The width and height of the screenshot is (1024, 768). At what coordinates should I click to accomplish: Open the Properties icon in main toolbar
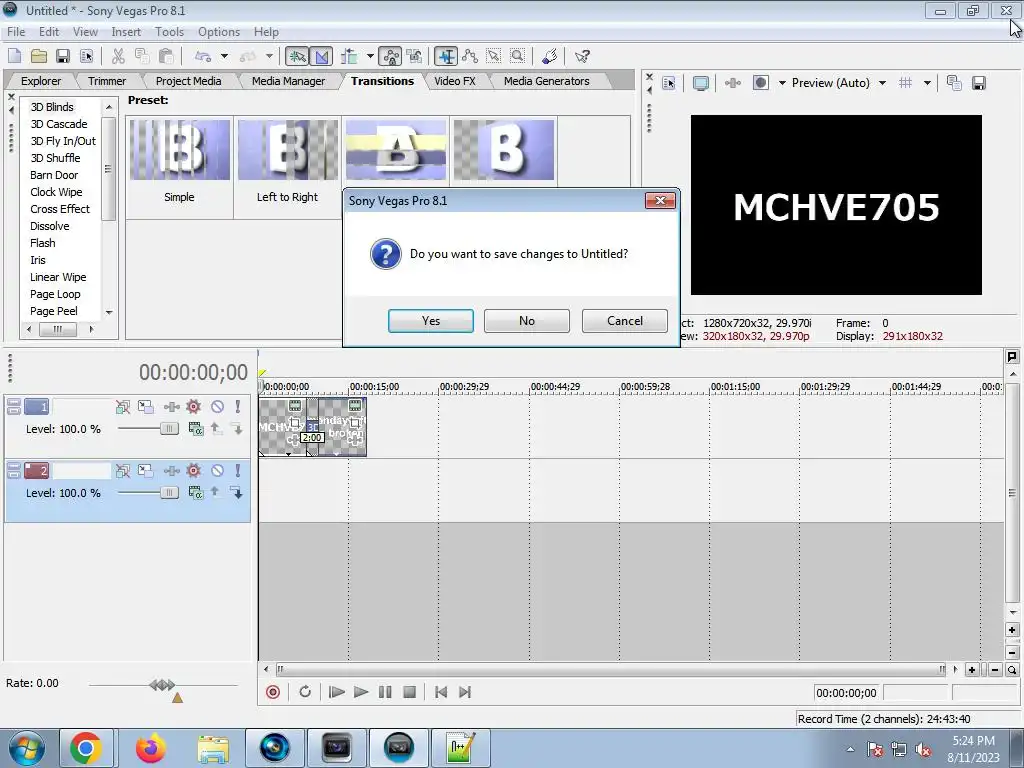86,57
